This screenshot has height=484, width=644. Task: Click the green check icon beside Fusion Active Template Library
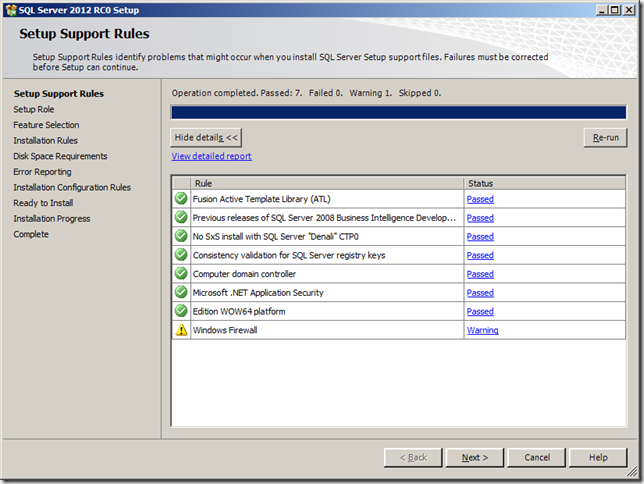(x=181, y=199)
